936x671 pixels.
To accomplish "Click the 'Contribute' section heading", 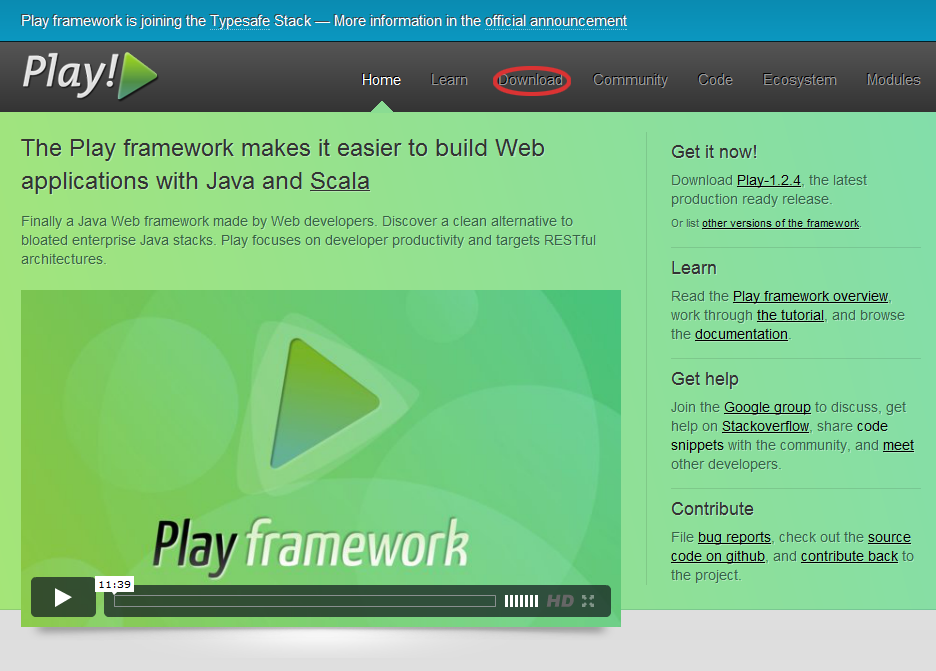I will pos(712,509).
